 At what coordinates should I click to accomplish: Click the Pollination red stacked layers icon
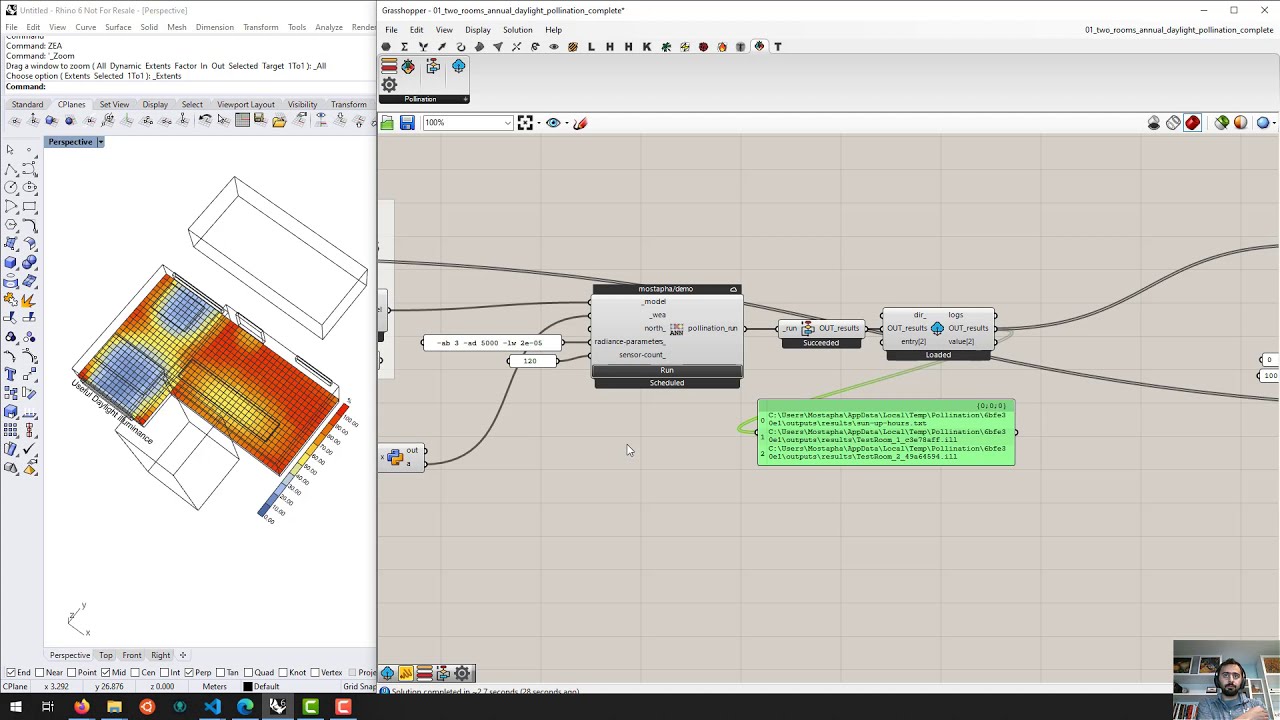pos(389,66)
